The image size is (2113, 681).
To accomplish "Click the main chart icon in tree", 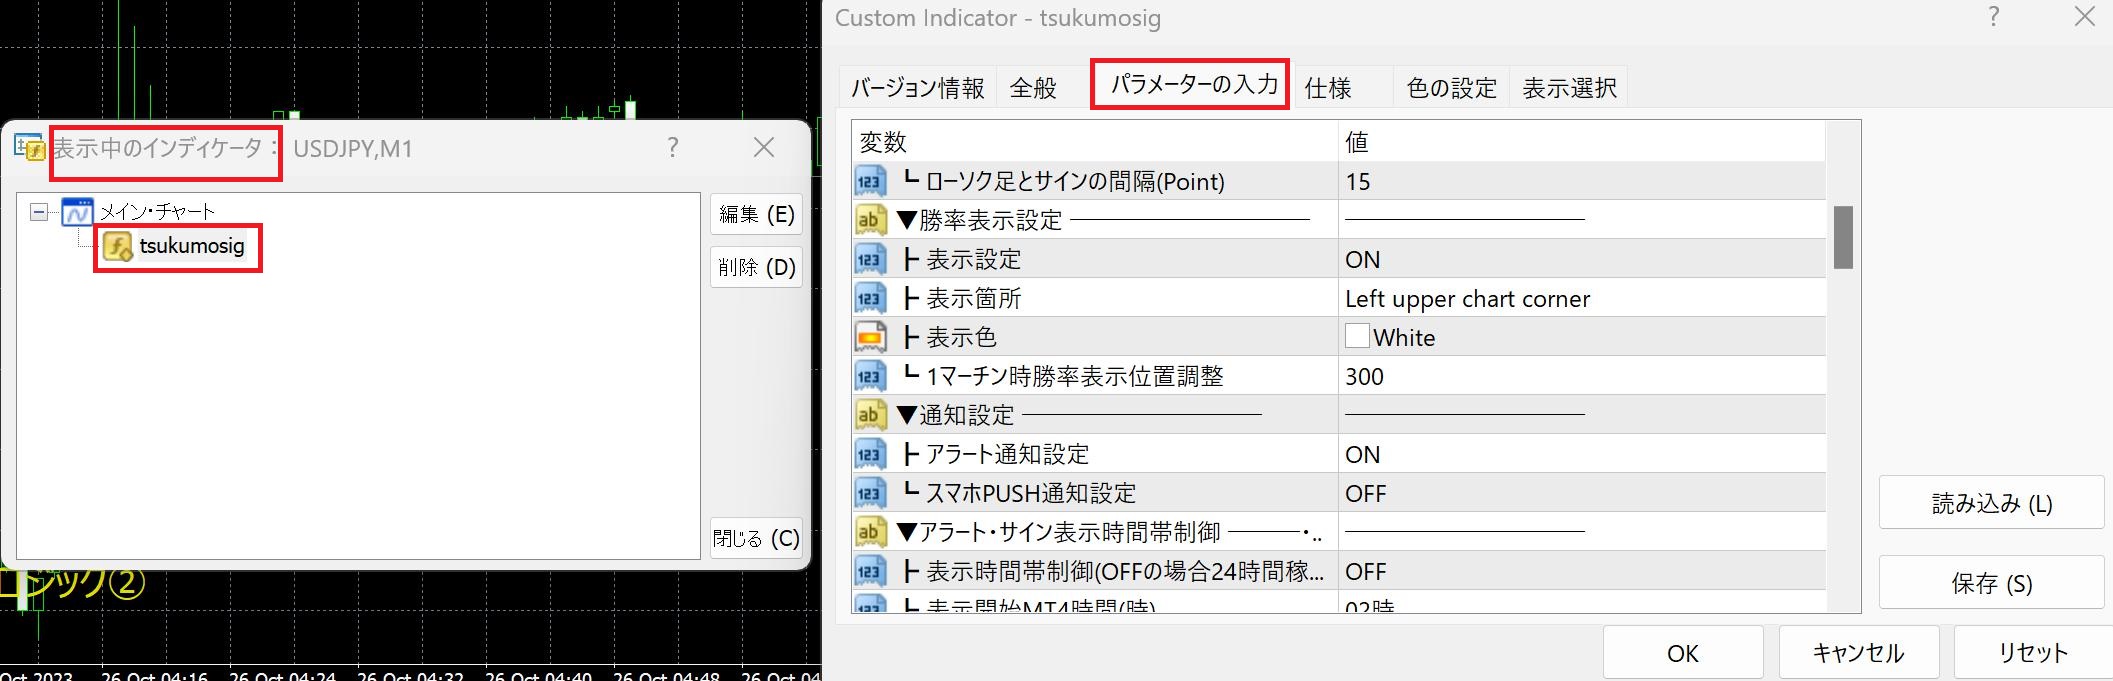I will 77,212.
